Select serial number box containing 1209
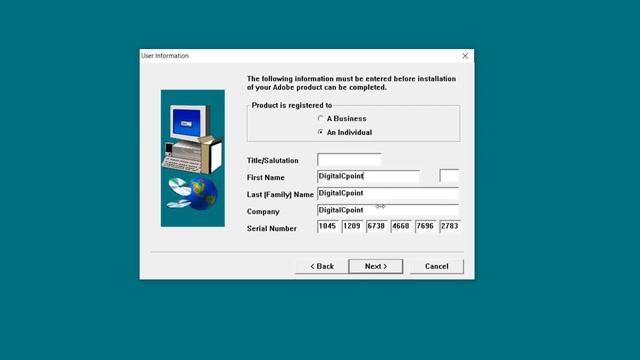The width and height of the screenshot is (640, 360). coord(352,227)
